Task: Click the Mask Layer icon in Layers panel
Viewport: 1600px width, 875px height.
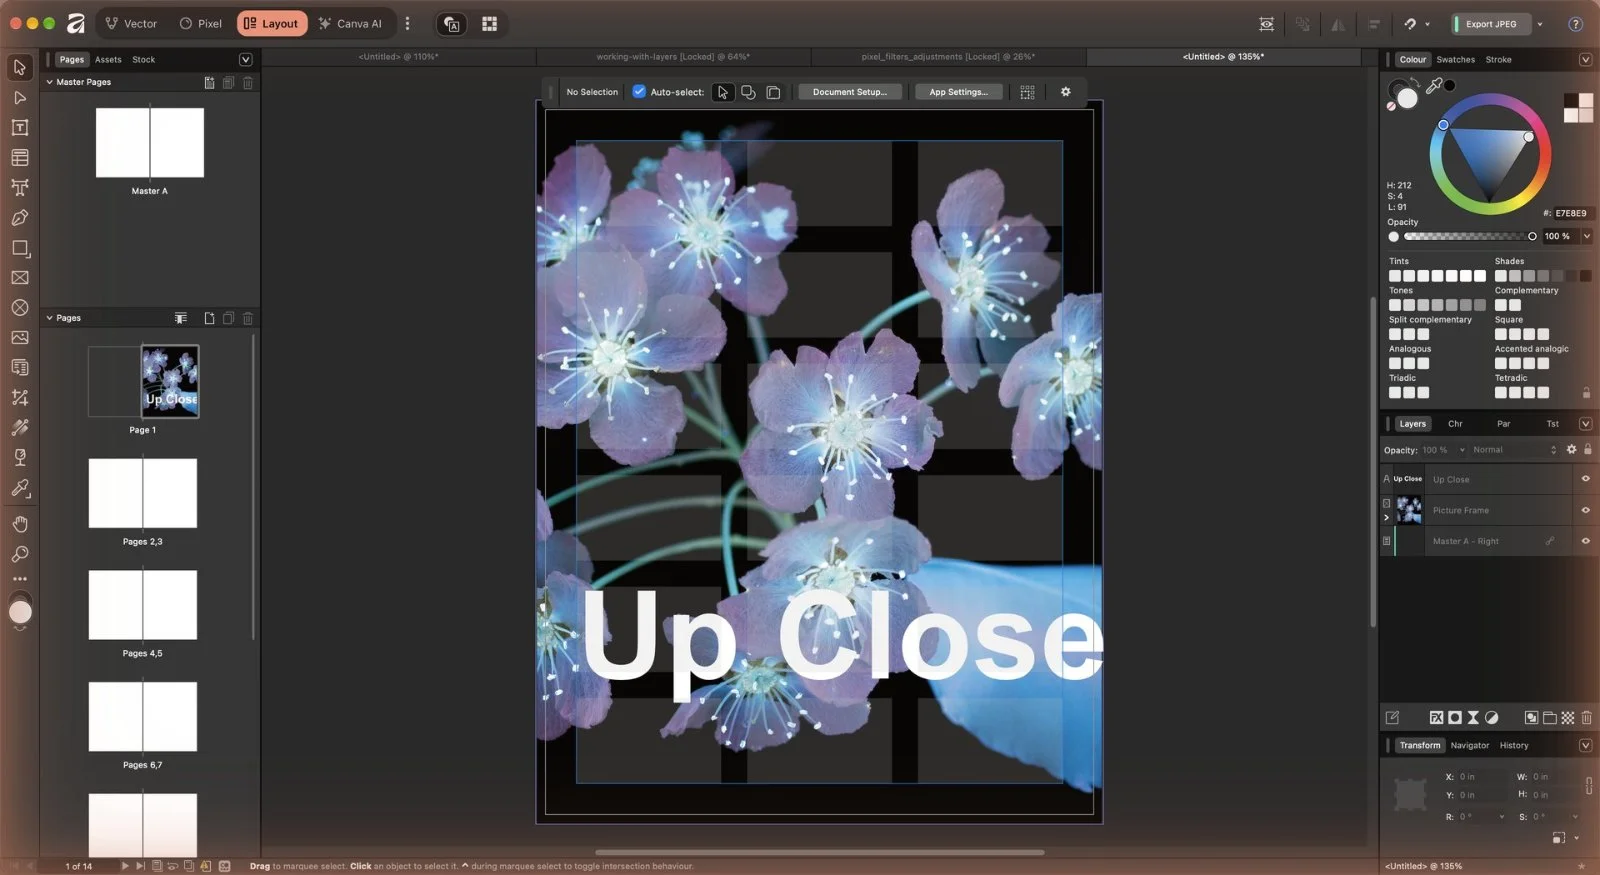Action: [1455, 718]
